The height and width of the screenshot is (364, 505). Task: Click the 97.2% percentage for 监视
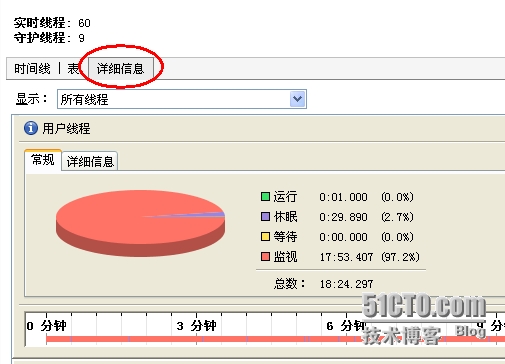pos(400,257)
